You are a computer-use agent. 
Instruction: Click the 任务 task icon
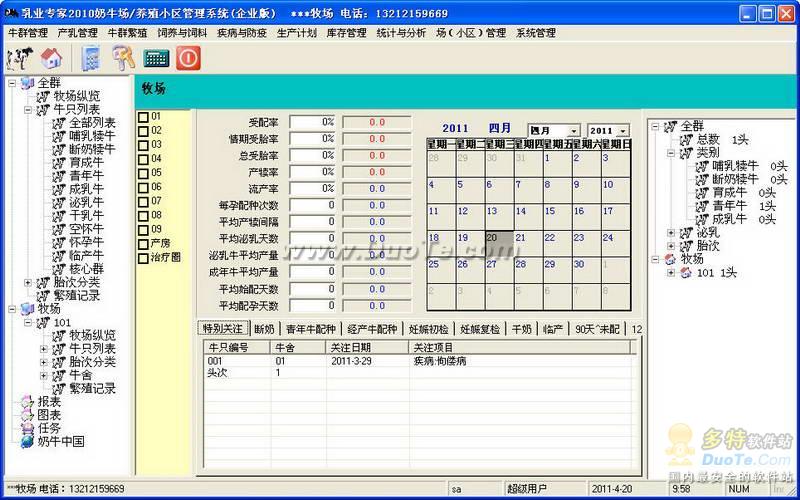point(28,429)
